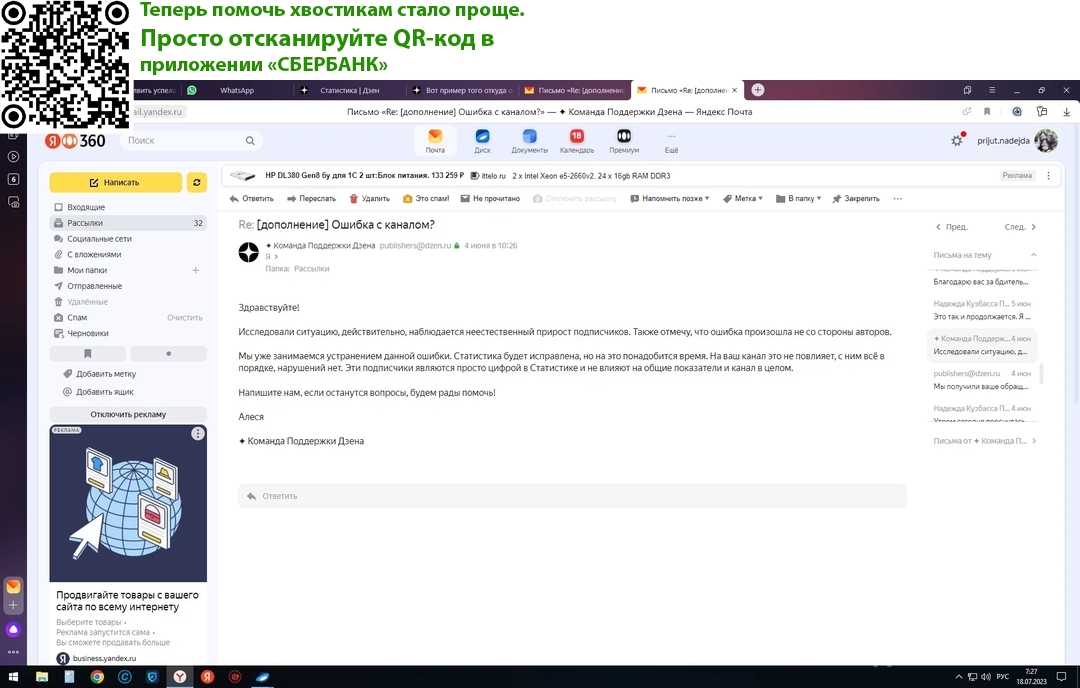The height and width of the screenshot is (688, 1080).
Task: Open the Календарь service icon
Action: point(577,140)
